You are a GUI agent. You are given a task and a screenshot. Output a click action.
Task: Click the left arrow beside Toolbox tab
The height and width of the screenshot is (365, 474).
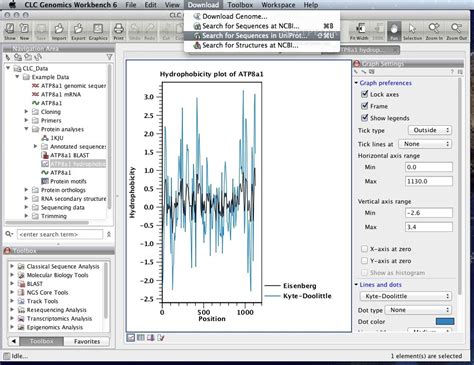[14, 341]
